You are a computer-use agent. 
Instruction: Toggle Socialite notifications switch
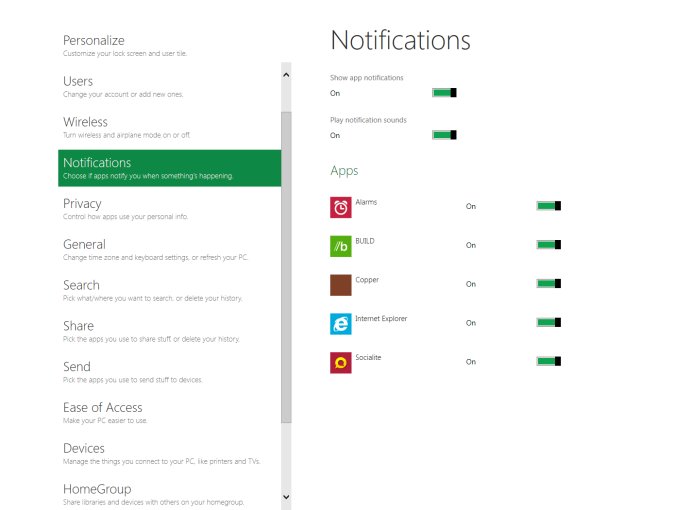(x=549, y=361)
